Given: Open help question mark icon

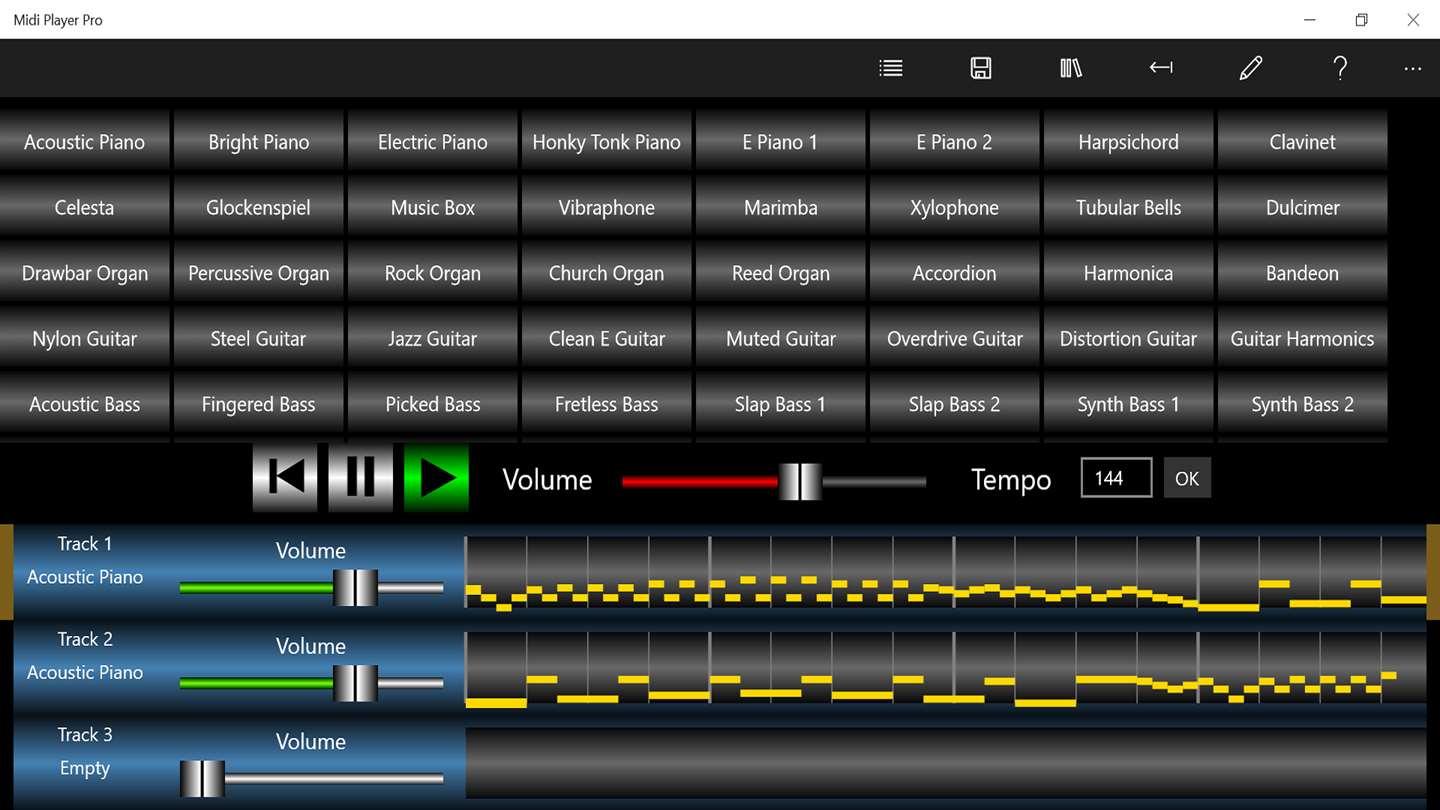Looking at the screenshot, I should tap(1340, 68).
